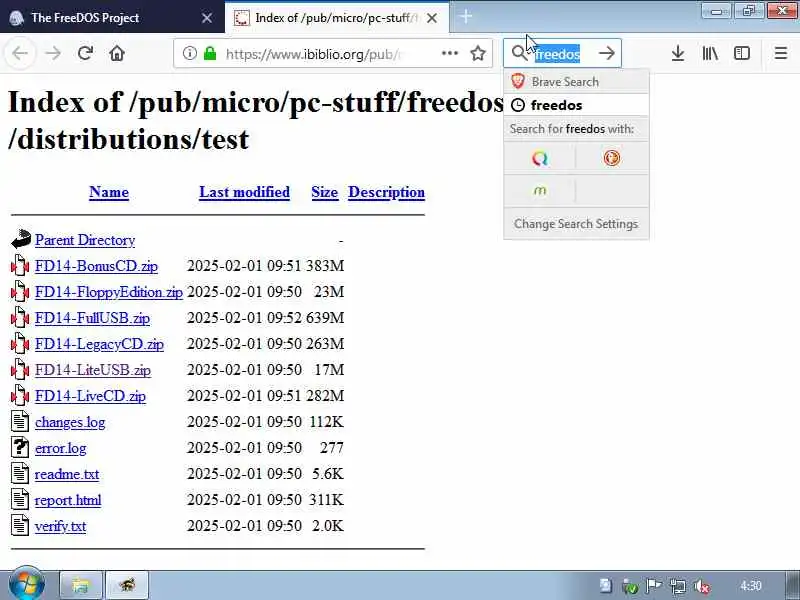This screenshot has width=800, height=600.
Task: Click the back-arrow icon beside Parent Directory
Action: pyautogui.click(x=20, y=239)
